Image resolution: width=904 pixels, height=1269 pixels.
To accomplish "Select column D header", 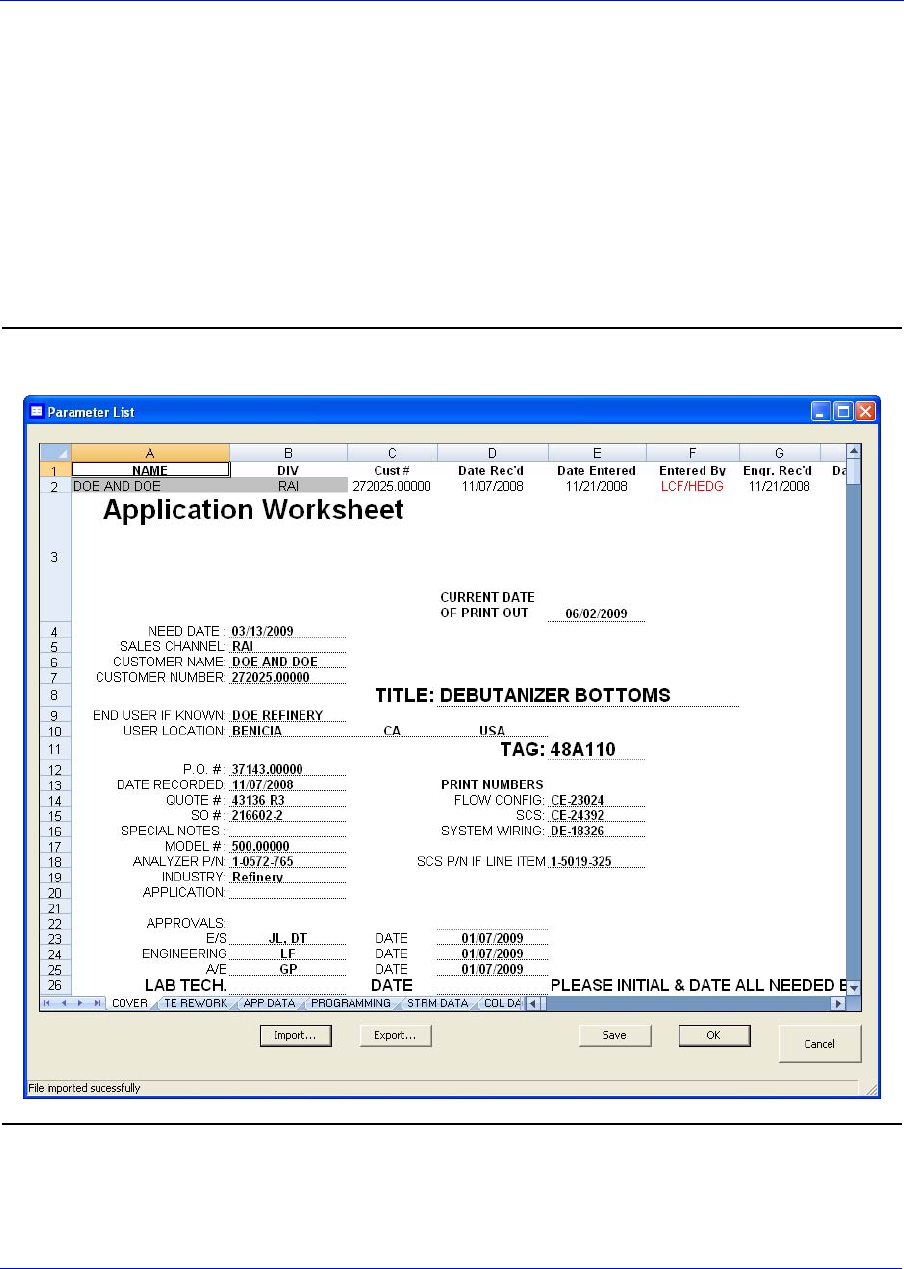I will click(492, 453).
